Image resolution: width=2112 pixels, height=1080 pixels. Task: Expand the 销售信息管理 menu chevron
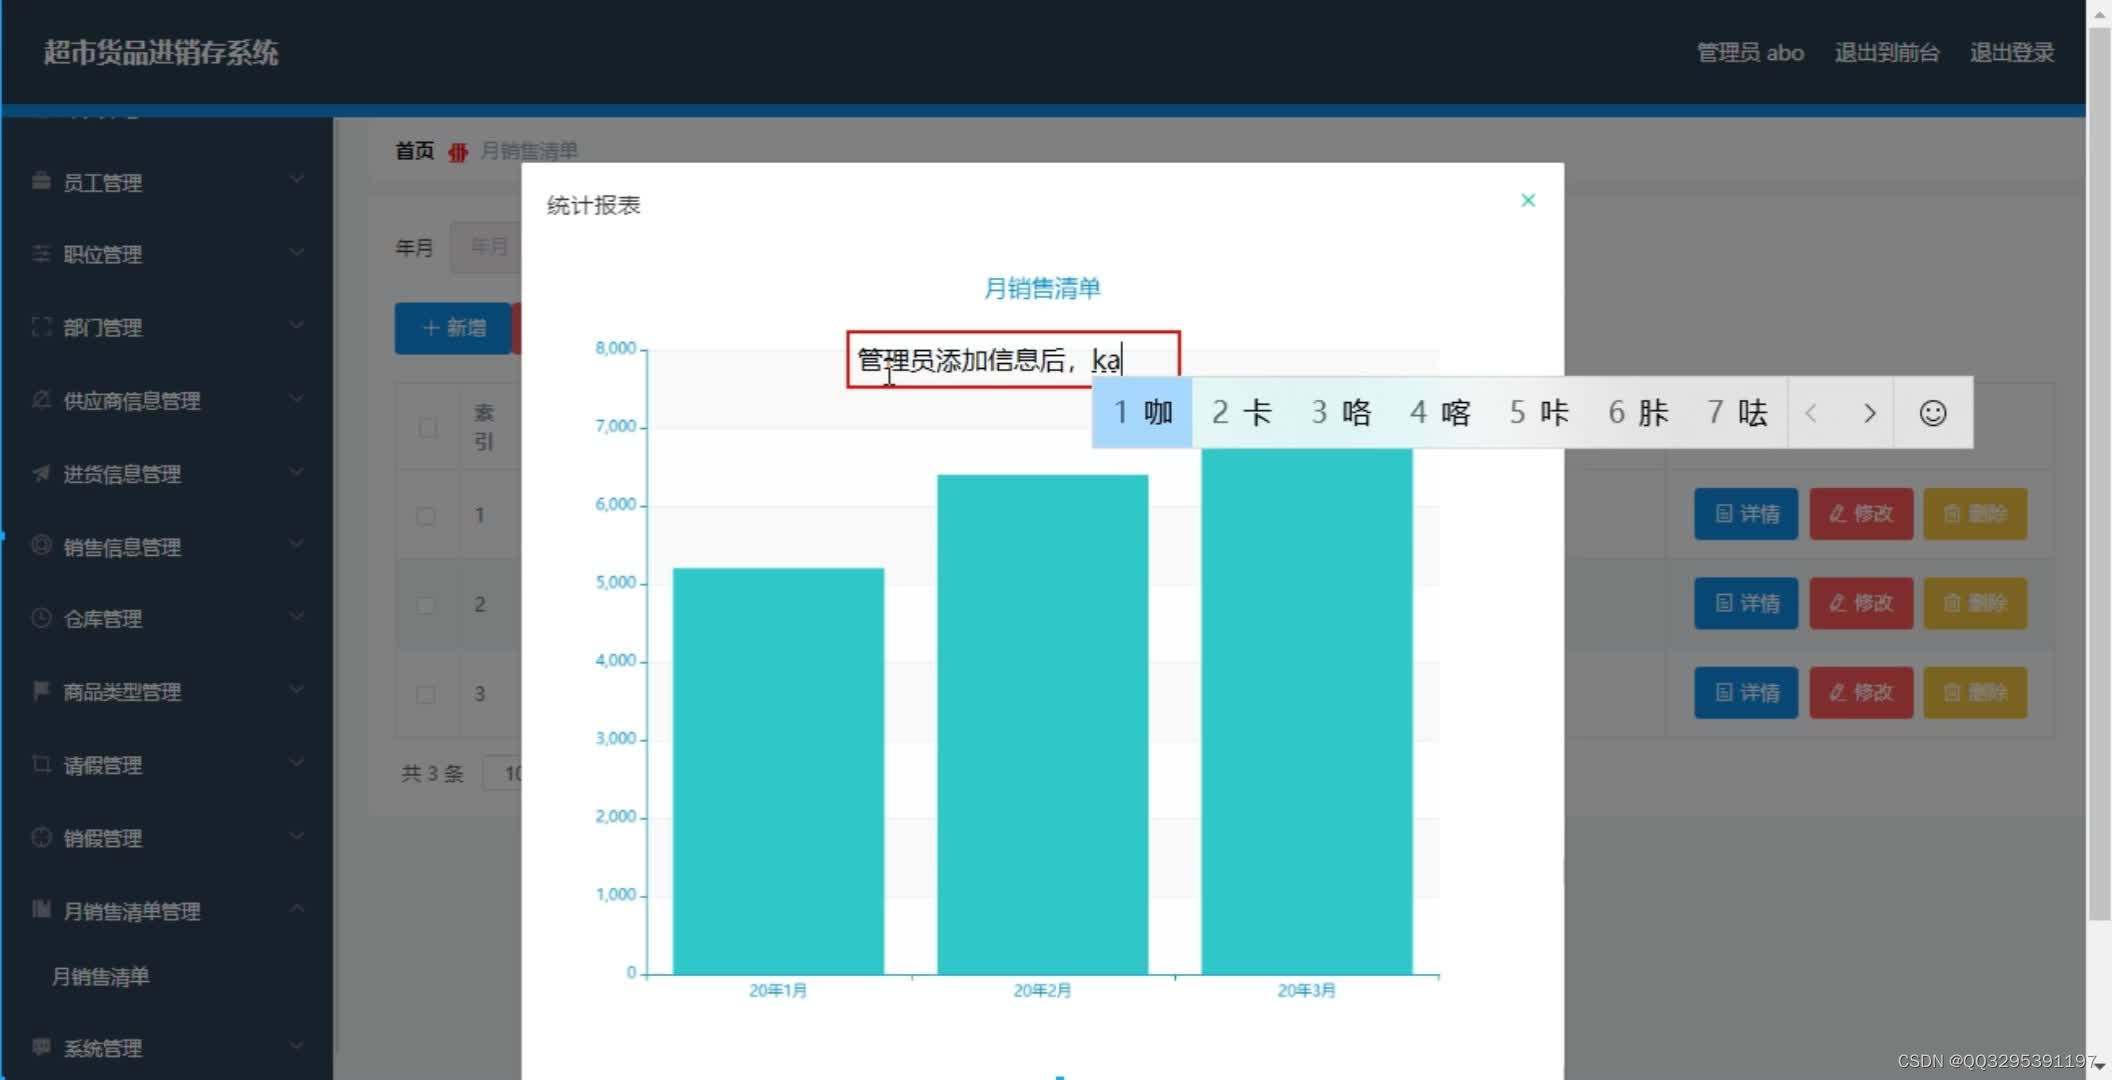[297, 544]
